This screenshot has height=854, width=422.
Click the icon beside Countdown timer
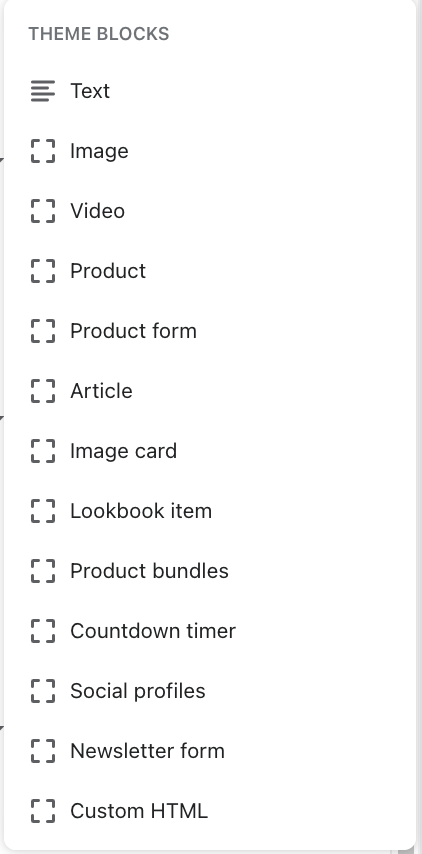click(42, 631)
